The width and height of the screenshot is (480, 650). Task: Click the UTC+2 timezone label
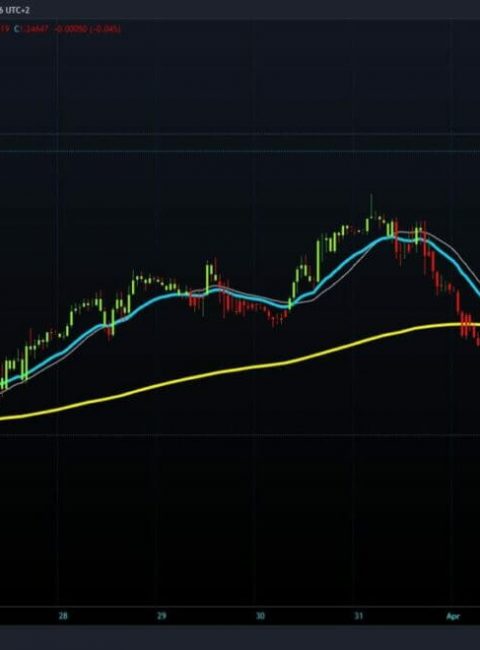click(18, 10)
